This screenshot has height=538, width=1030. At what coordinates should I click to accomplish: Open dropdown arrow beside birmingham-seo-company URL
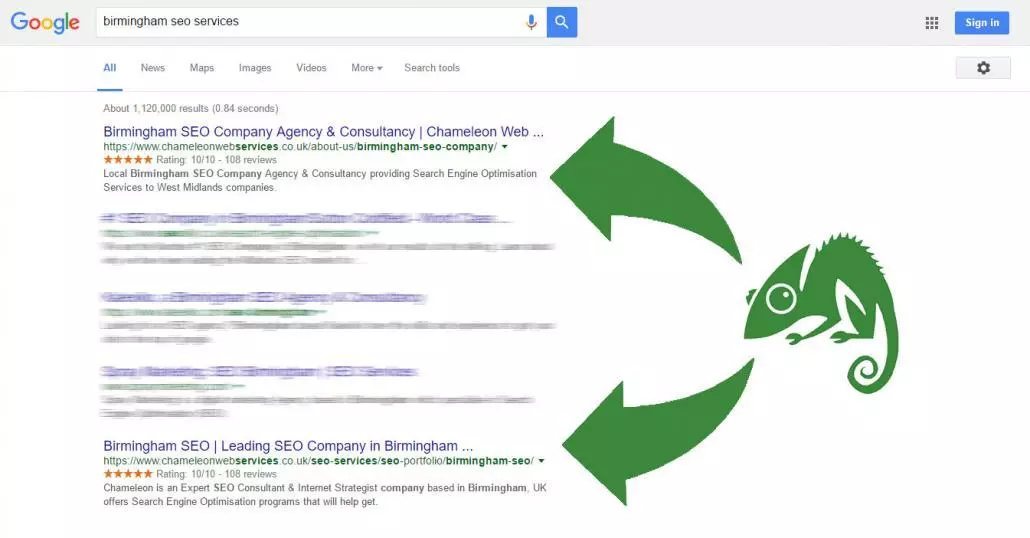click(x=504, y=147)
